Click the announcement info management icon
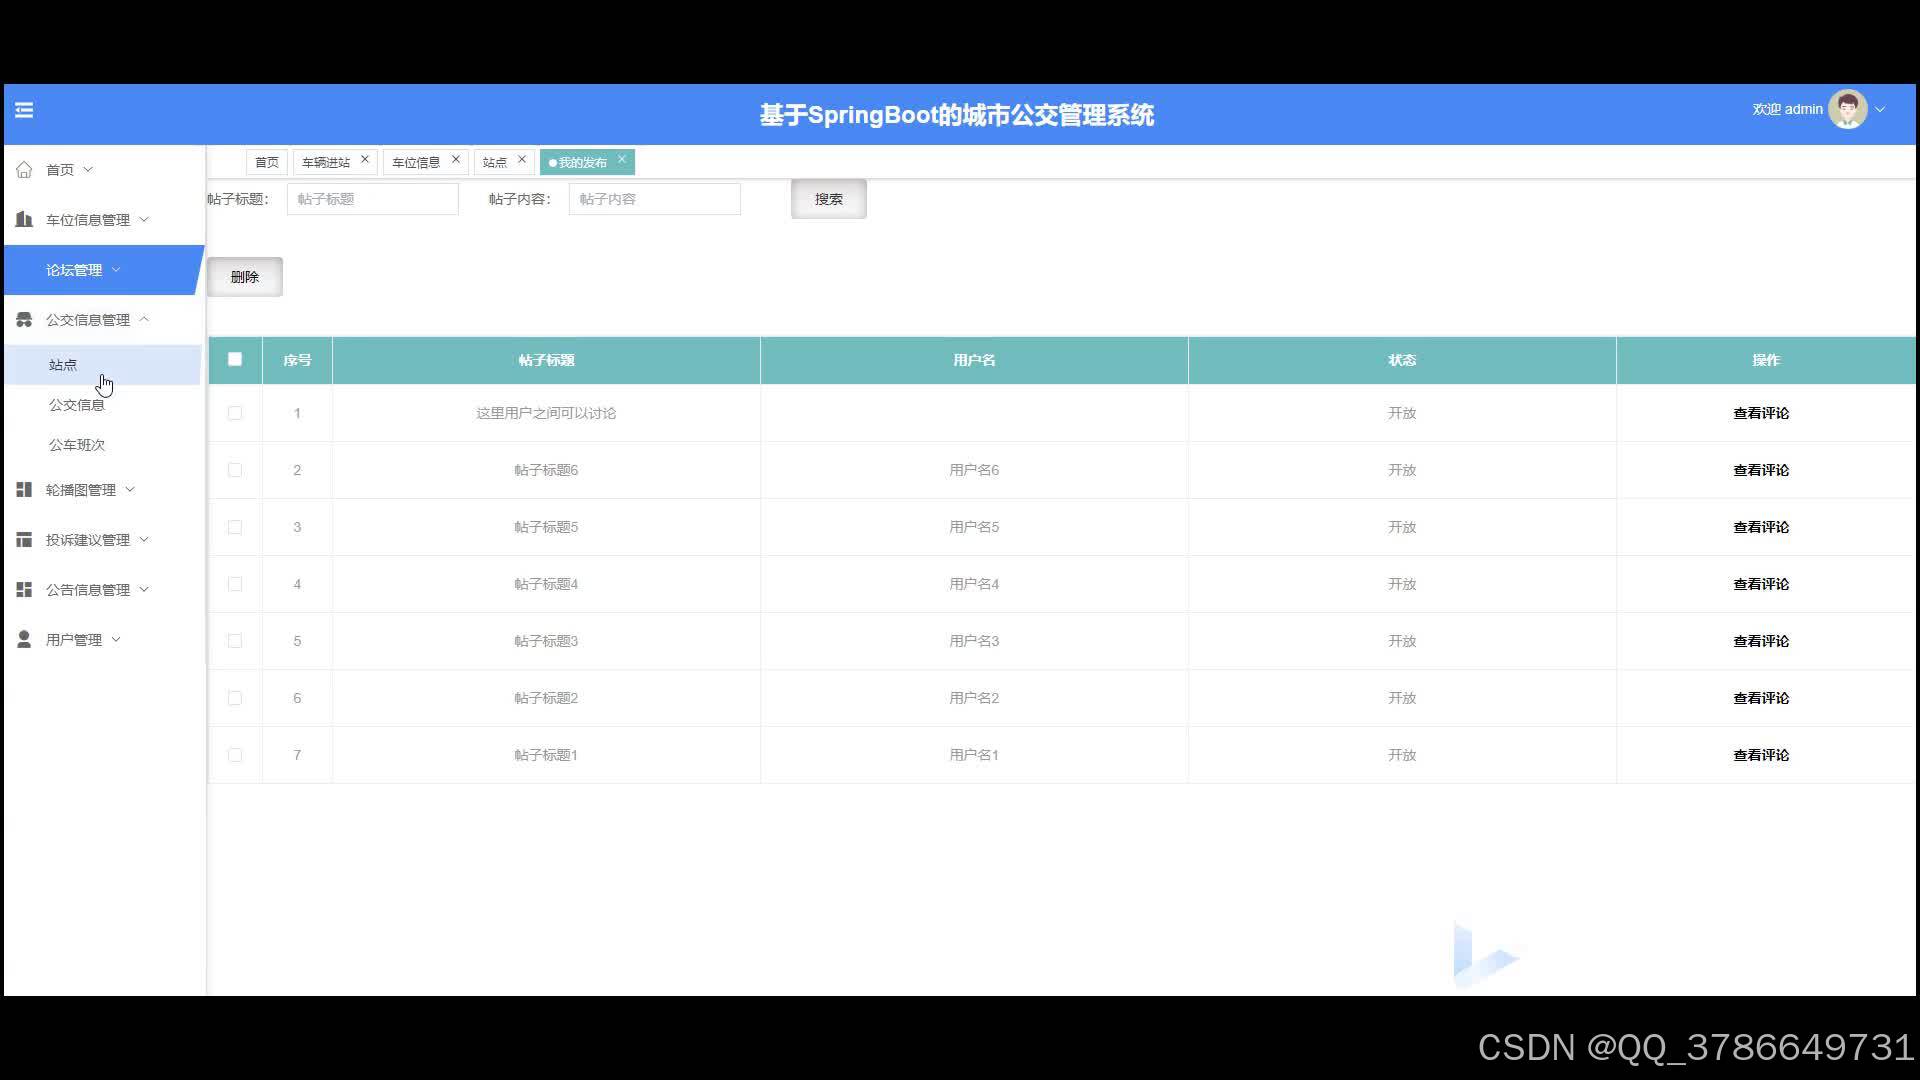The image size is (1920, 1080). tap(24, 590)
